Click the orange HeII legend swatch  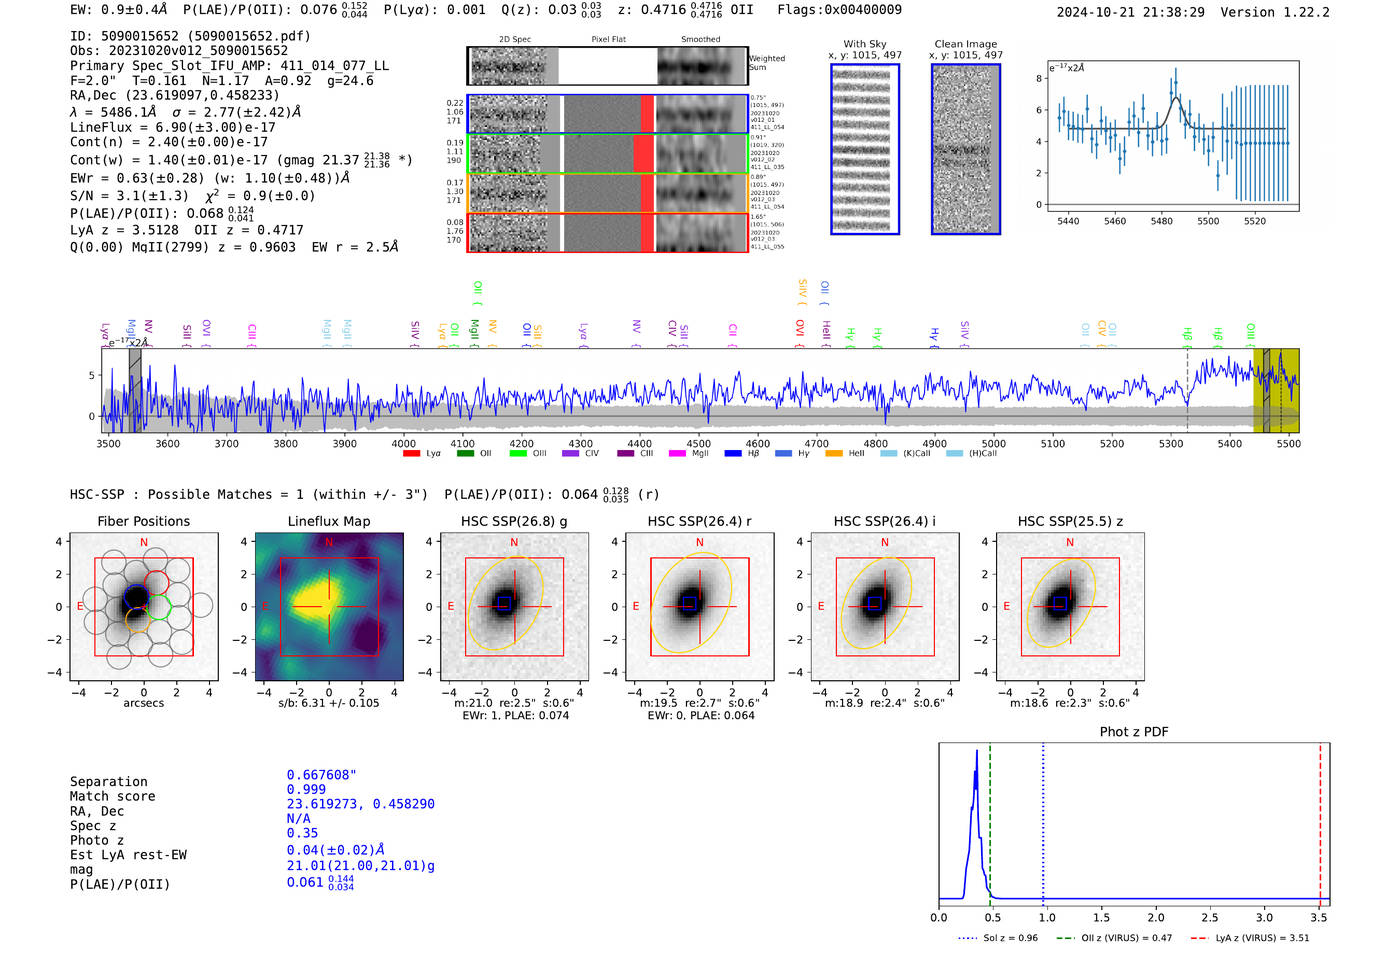pos(834,454)
